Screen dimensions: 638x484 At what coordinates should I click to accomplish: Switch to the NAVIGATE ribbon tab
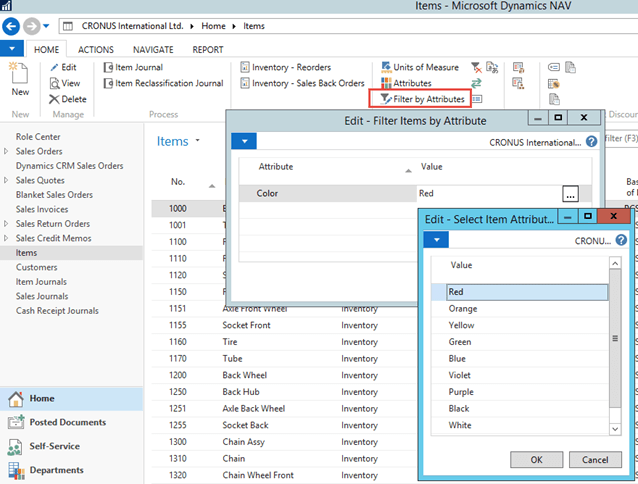point(153,50)
